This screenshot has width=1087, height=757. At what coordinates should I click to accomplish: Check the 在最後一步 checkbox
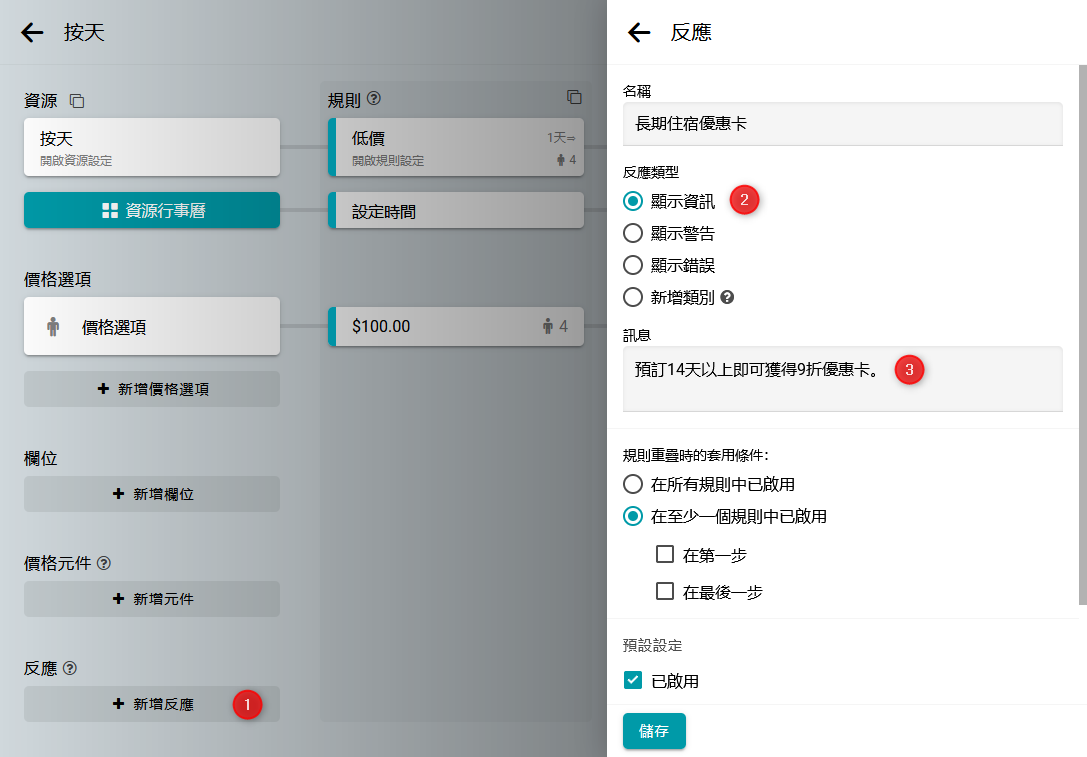pyautogui.click(x=665, y=592)
